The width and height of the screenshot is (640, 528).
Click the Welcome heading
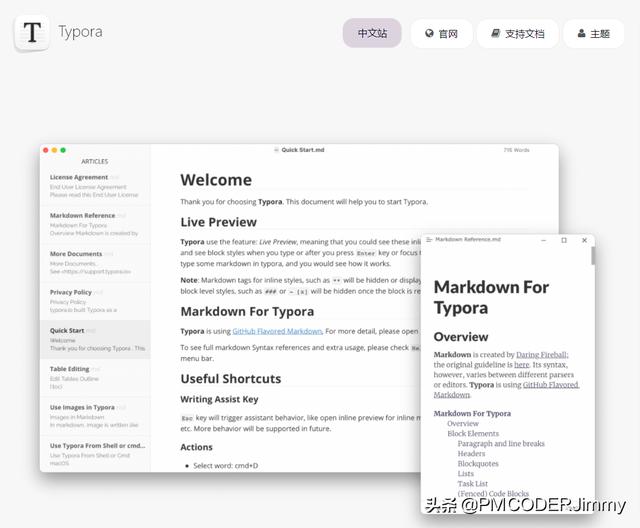(x=216, y=180)
